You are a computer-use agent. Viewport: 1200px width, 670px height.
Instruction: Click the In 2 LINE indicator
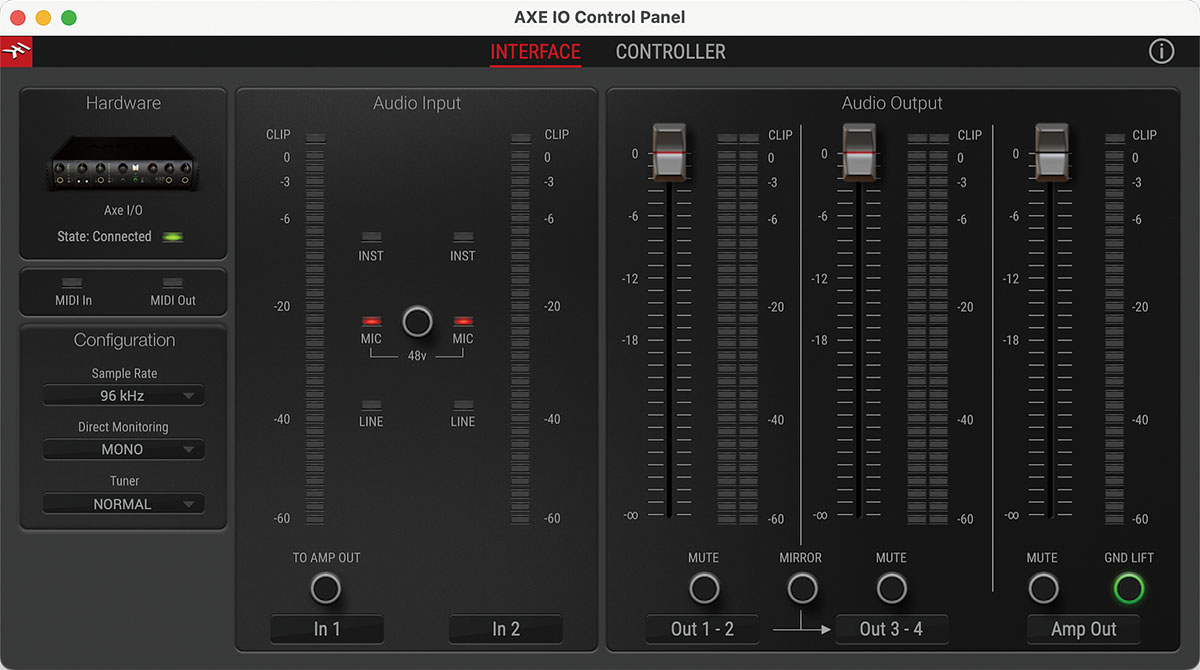463,404
